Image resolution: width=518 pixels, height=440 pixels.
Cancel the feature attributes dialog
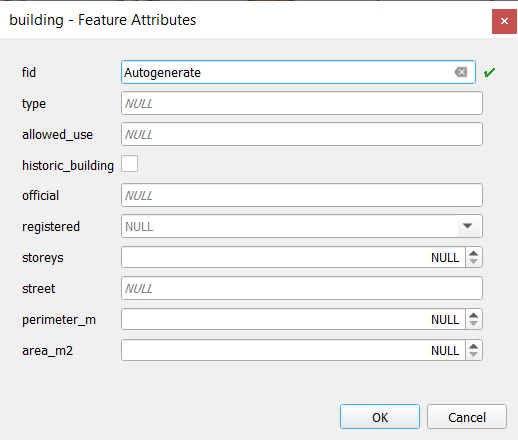pos(467,417)
